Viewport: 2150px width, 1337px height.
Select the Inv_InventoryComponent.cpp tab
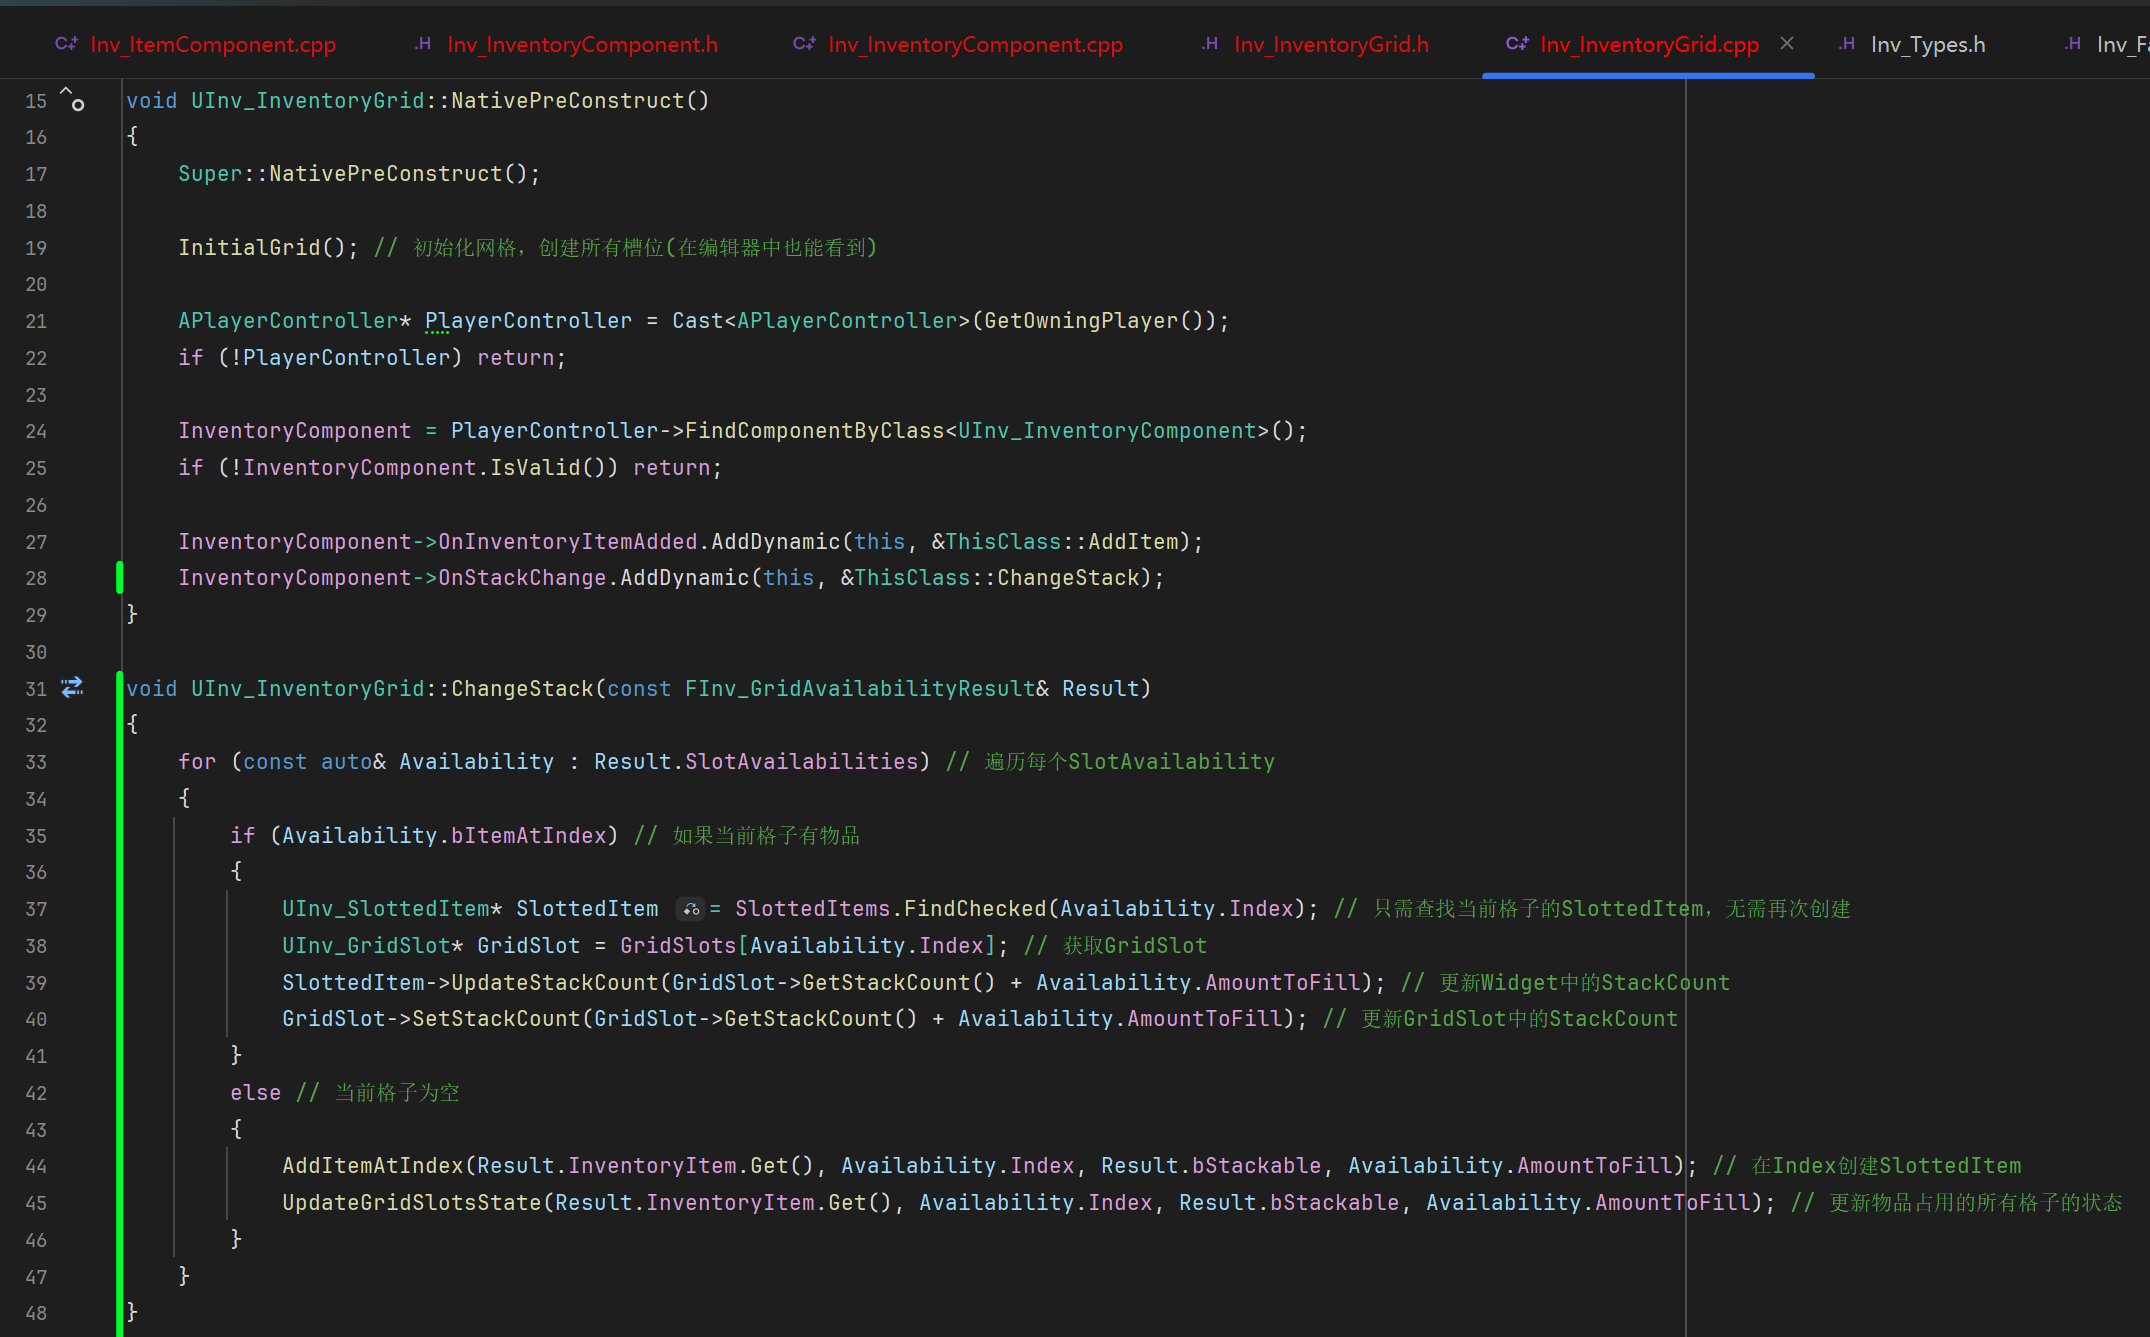click(975, 45)
